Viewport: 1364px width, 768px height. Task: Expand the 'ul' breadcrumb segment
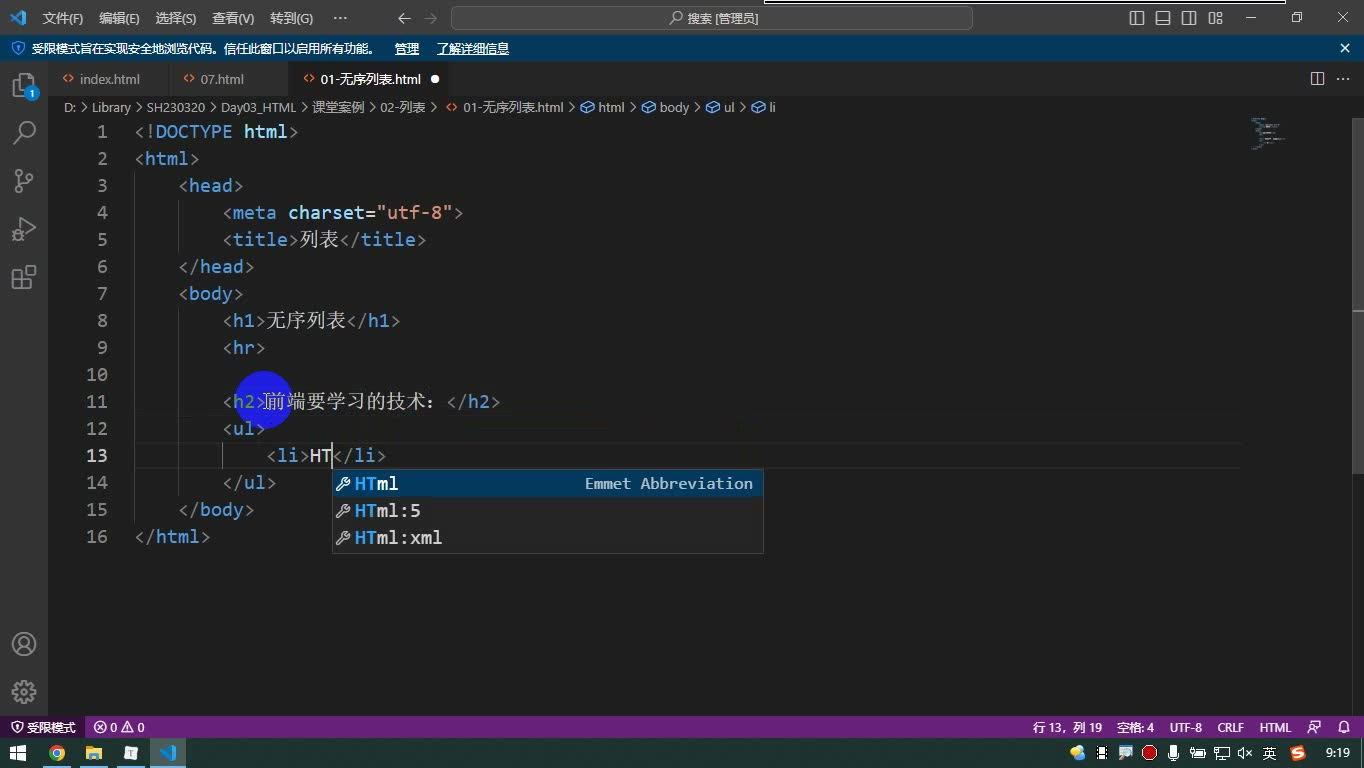[x=720, y=107]
